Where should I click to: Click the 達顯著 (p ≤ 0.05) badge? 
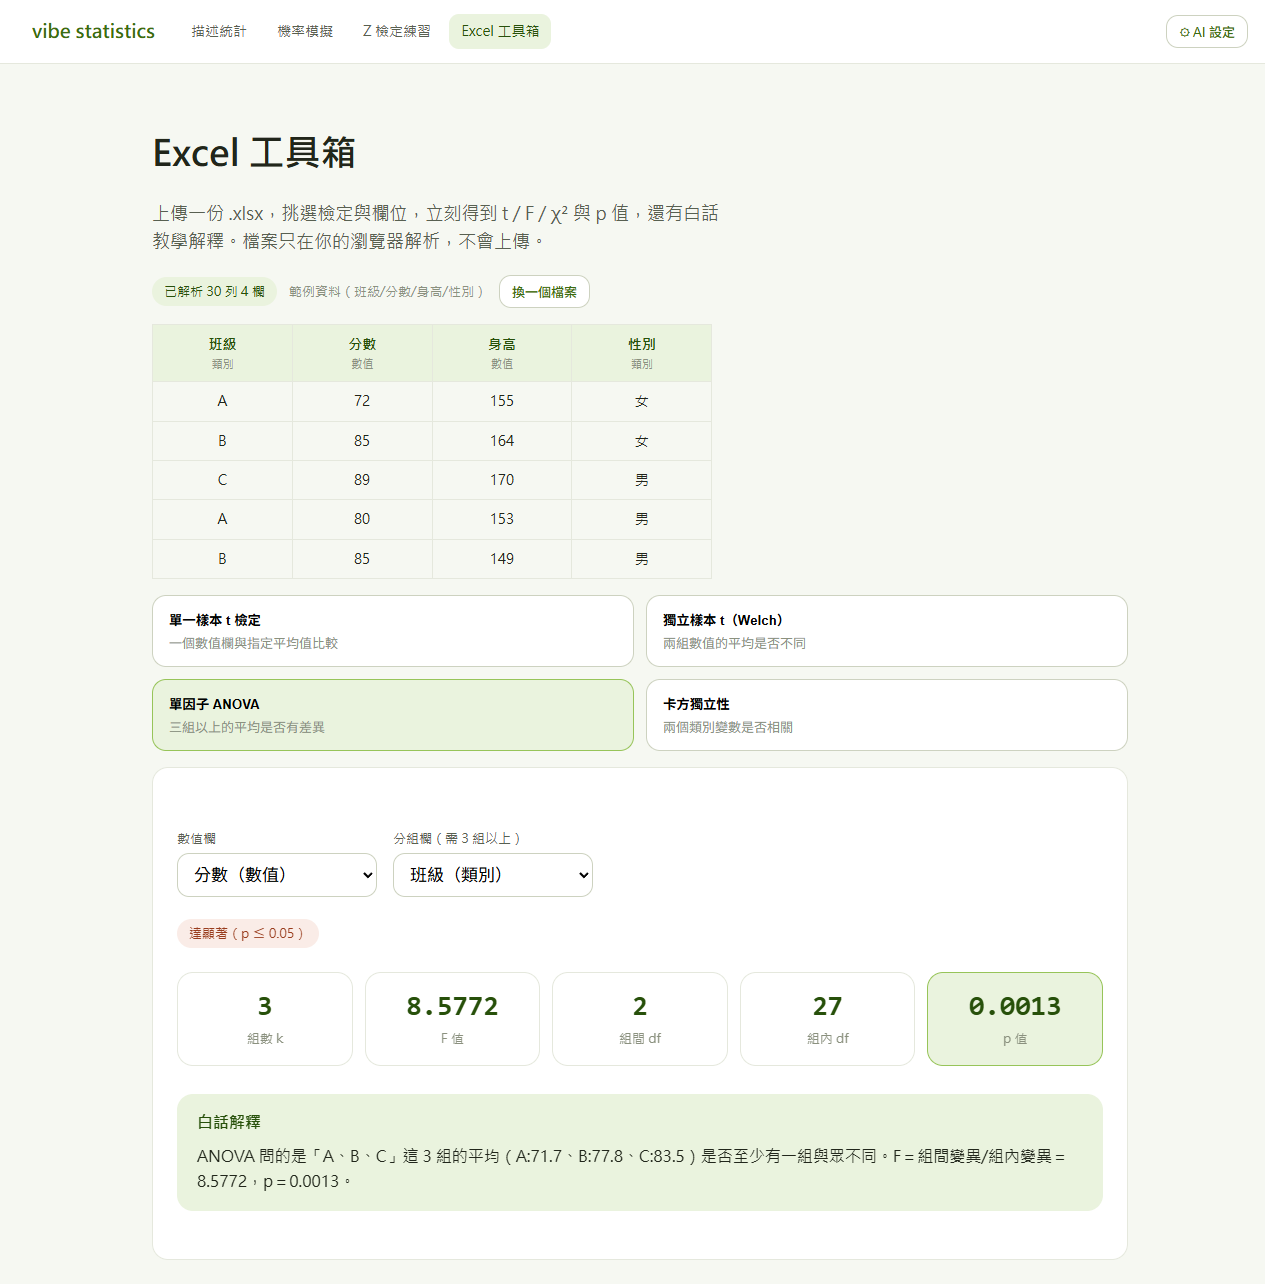pos(247,933)
